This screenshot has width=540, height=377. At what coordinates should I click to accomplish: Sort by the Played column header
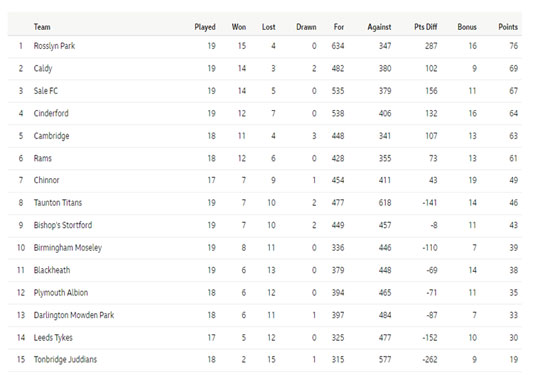[x=205, y=27]
